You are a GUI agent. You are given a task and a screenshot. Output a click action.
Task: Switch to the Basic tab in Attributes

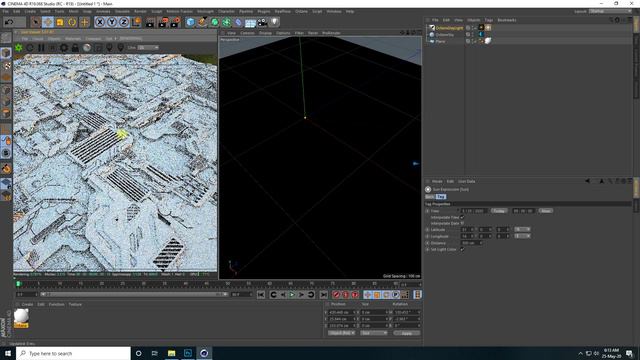pyautogui.click(x=429, y=197)
